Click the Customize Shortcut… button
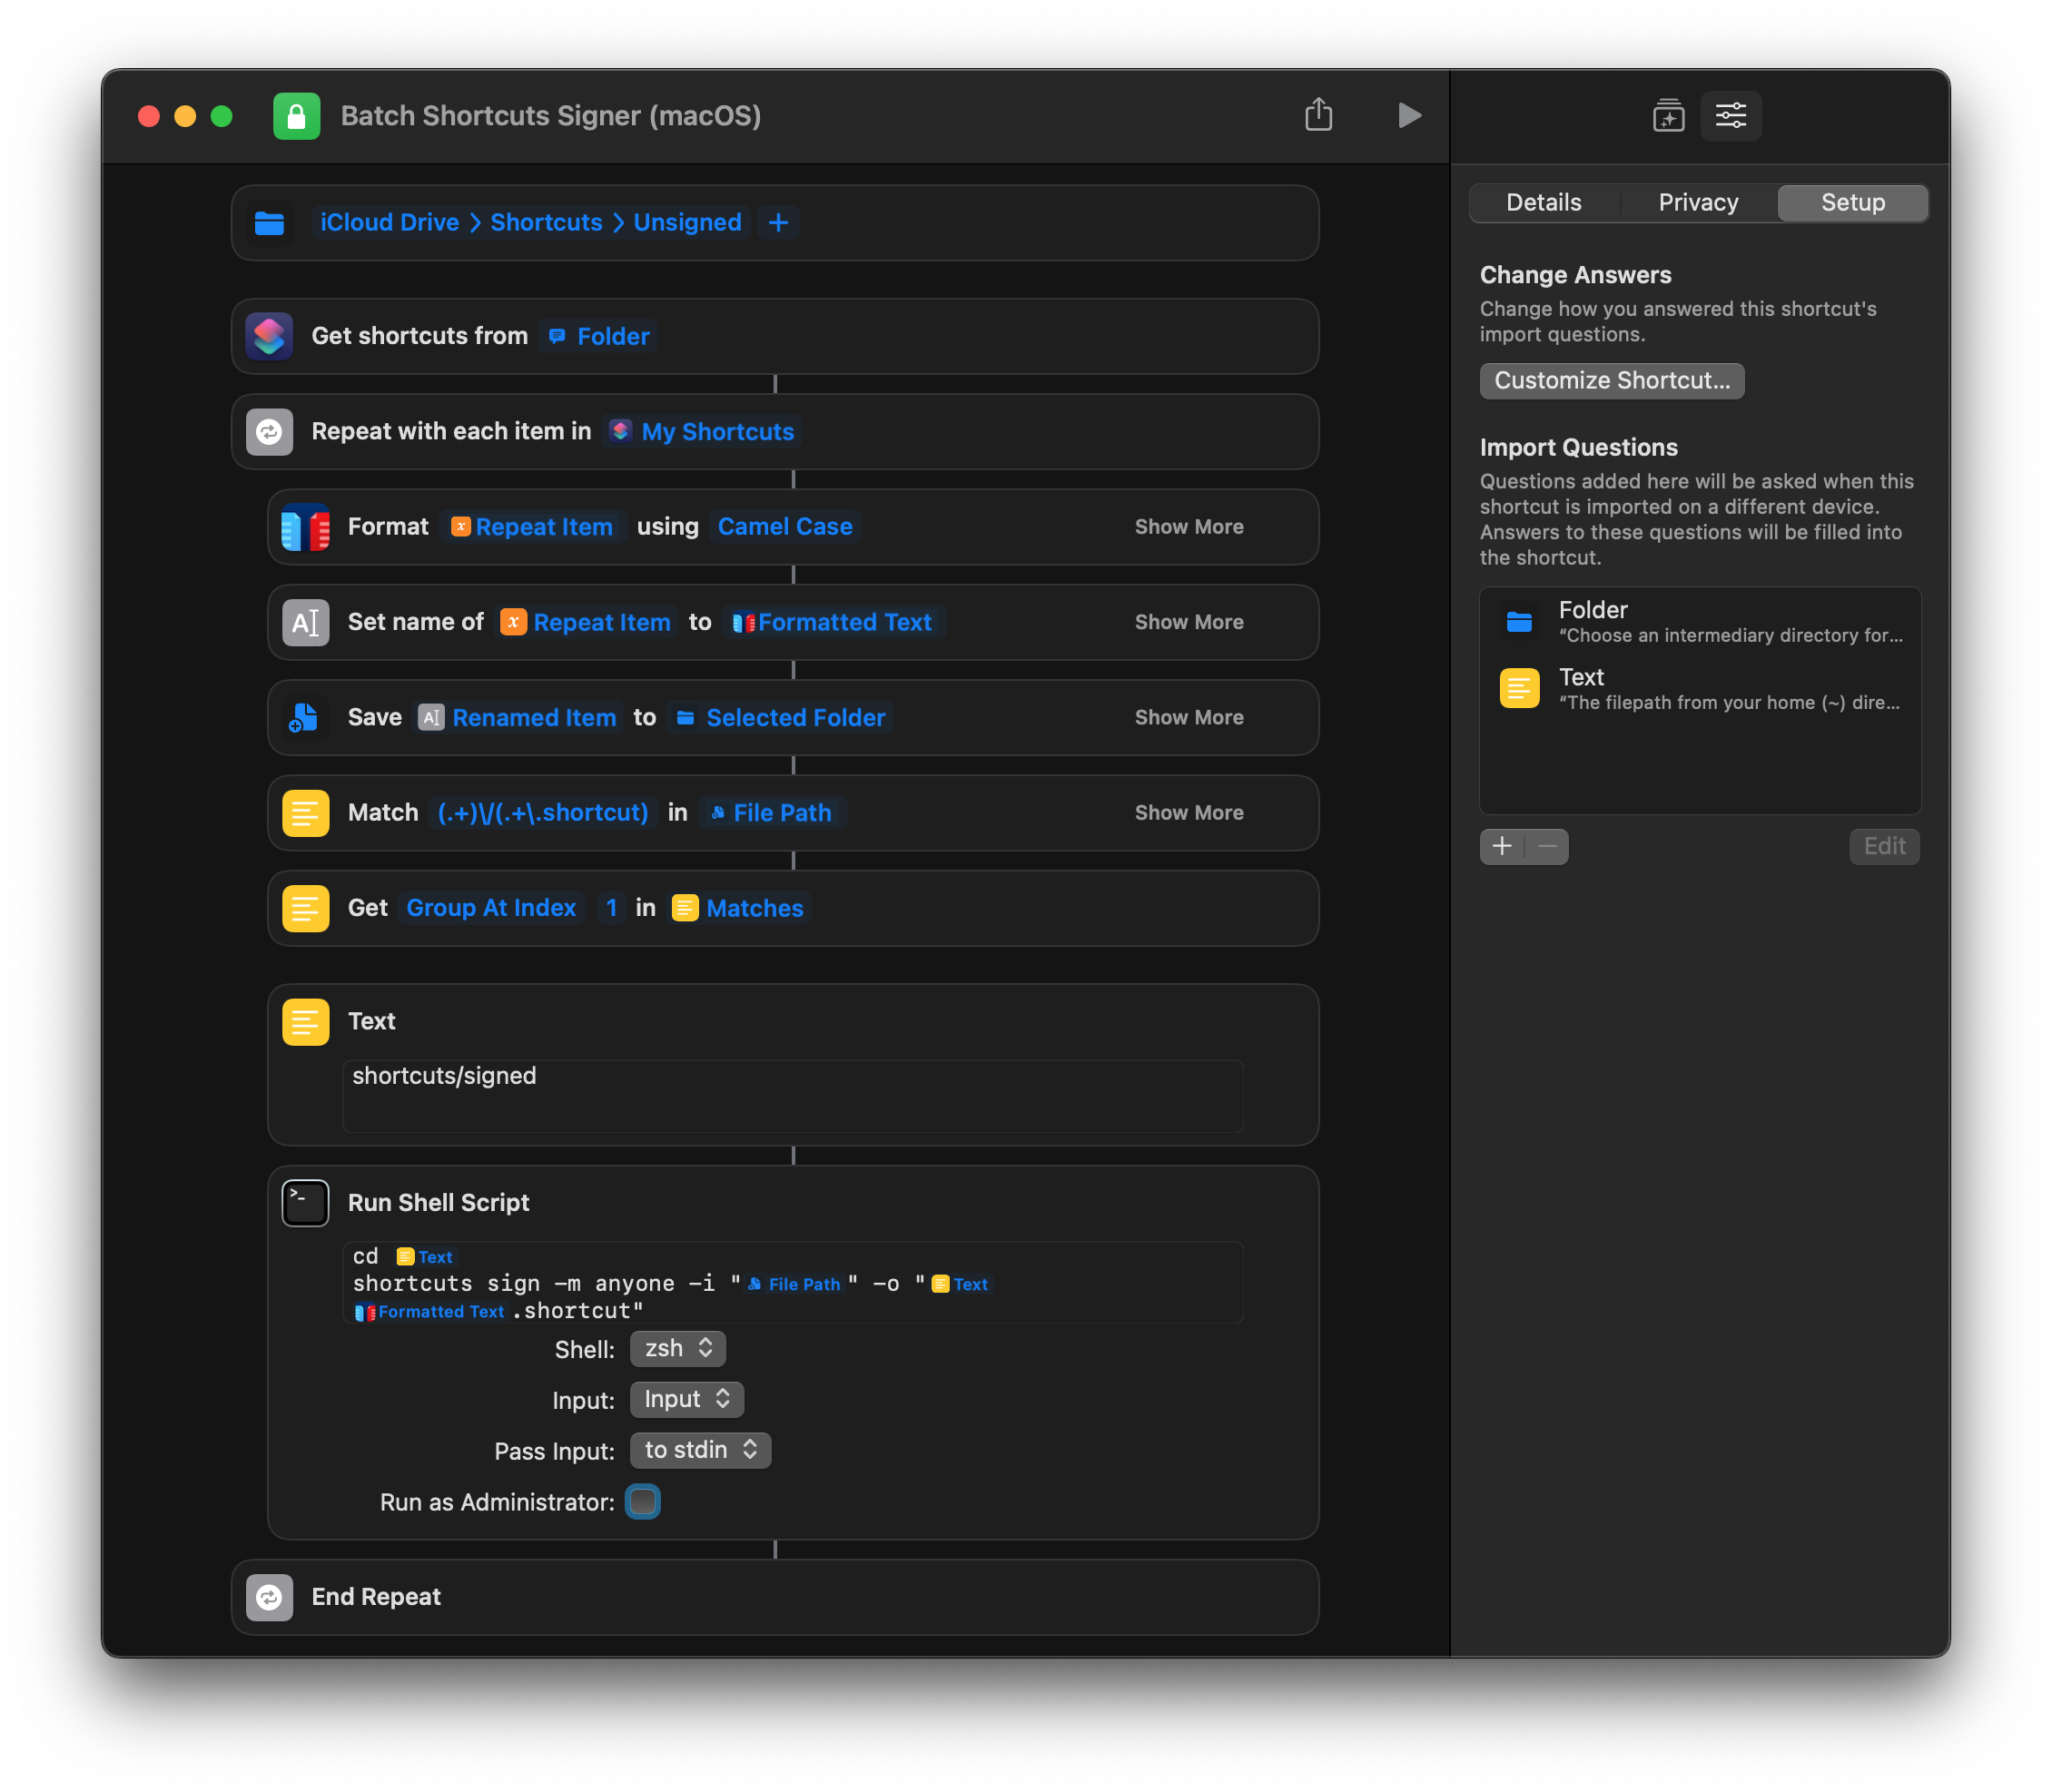Image resolution: width=2052 pixels, height=1792 pixels. [x=1611, y=381]
